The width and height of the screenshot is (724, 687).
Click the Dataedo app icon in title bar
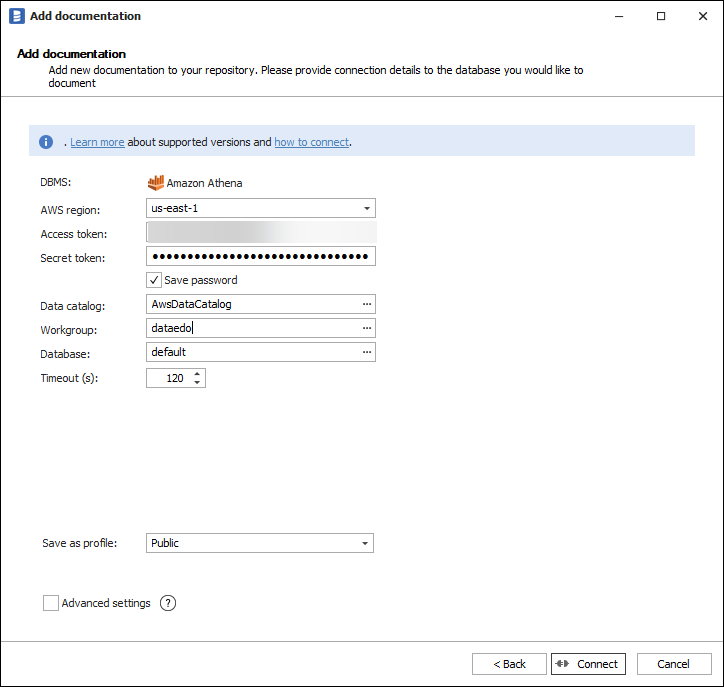point(16,16)
